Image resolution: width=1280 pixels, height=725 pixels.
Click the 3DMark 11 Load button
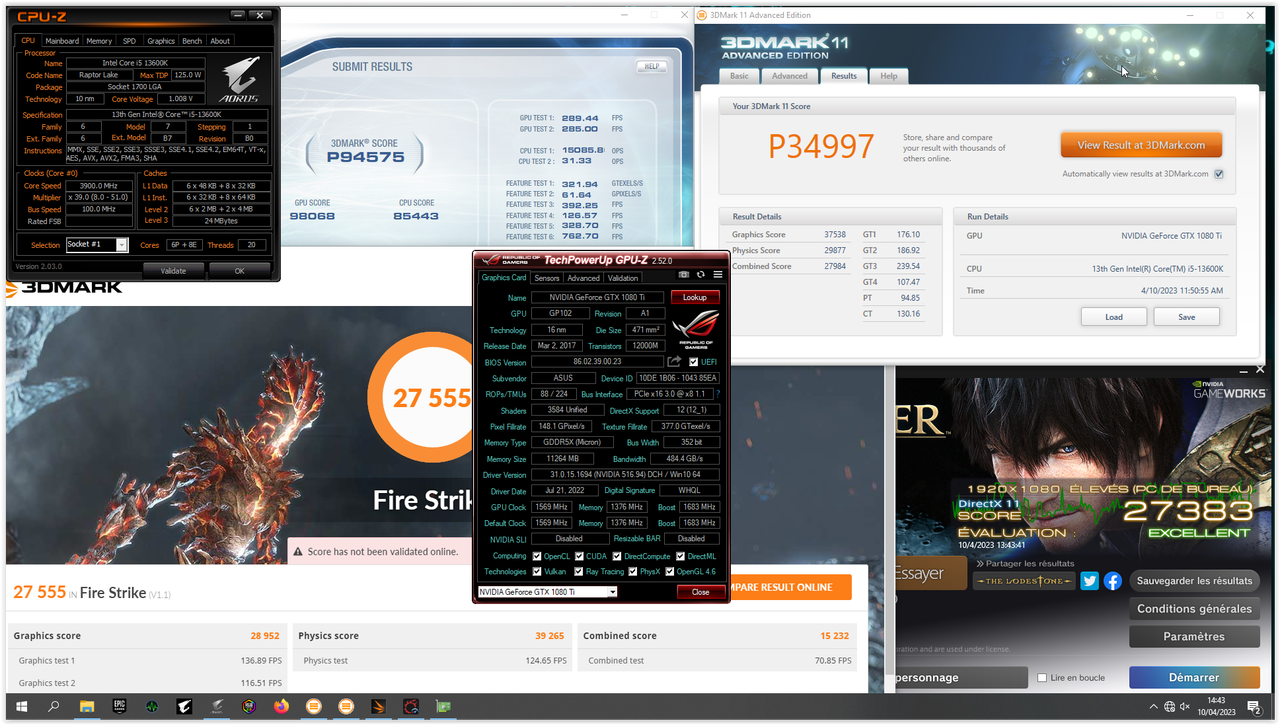coord(1114,317)
